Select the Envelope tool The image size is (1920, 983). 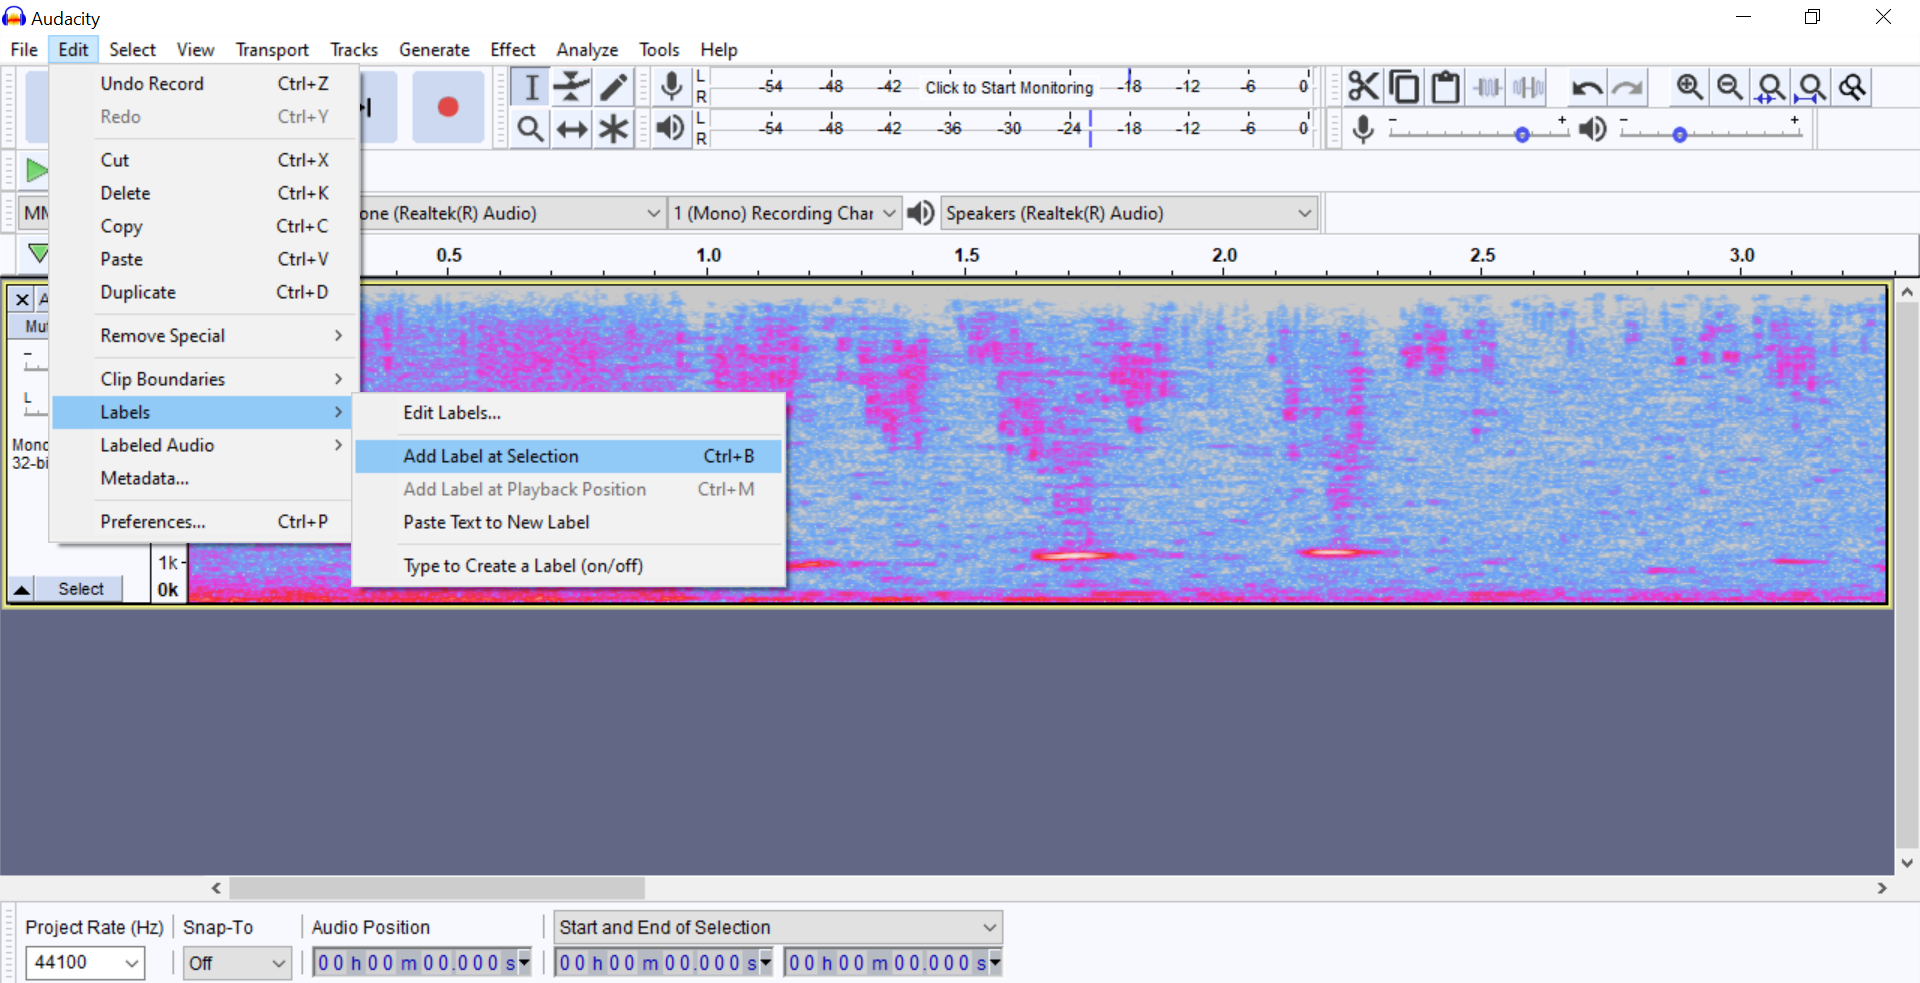[x=572, y=87]
